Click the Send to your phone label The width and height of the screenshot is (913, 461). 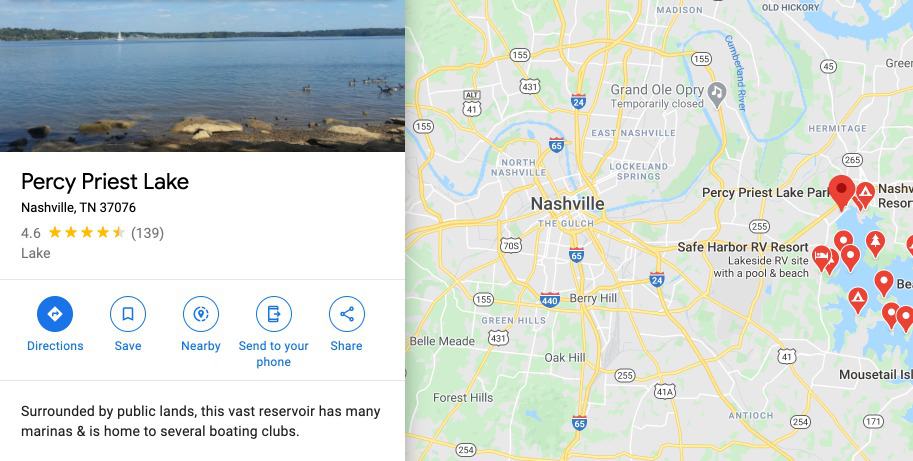click(273, 354)
